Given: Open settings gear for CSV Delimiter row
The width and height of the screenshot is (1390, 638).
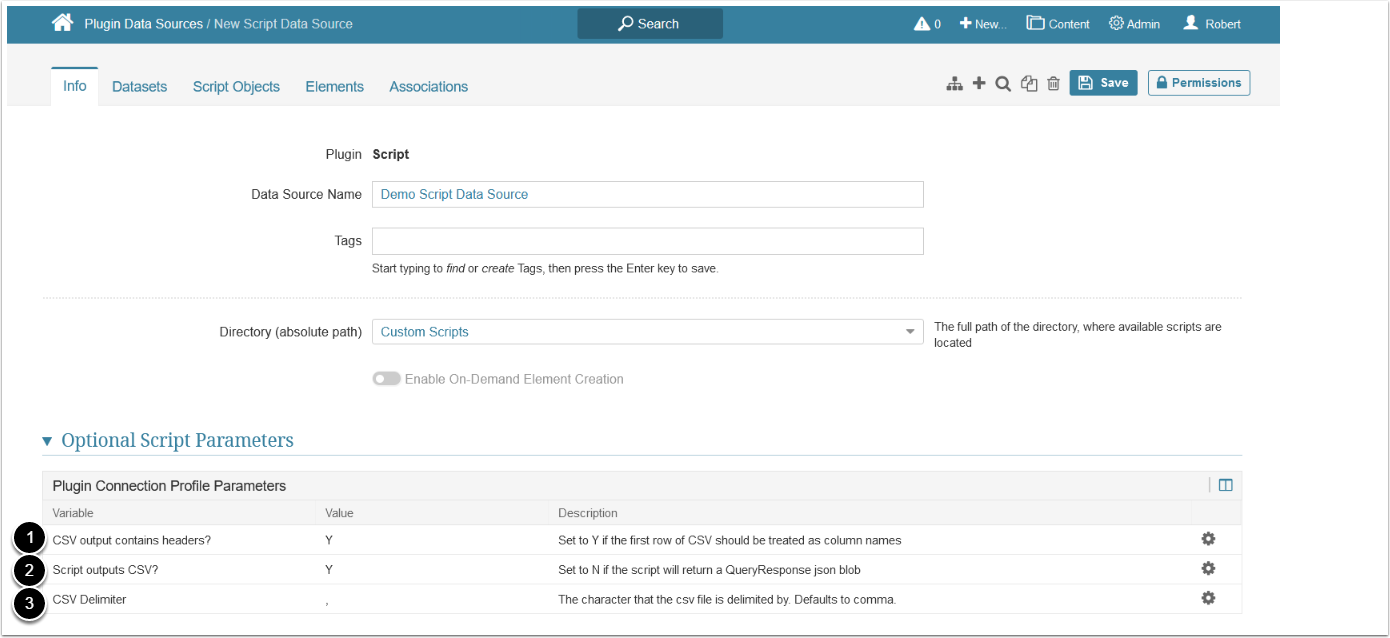Looking at the screenshot, I should coord(1208,598).
